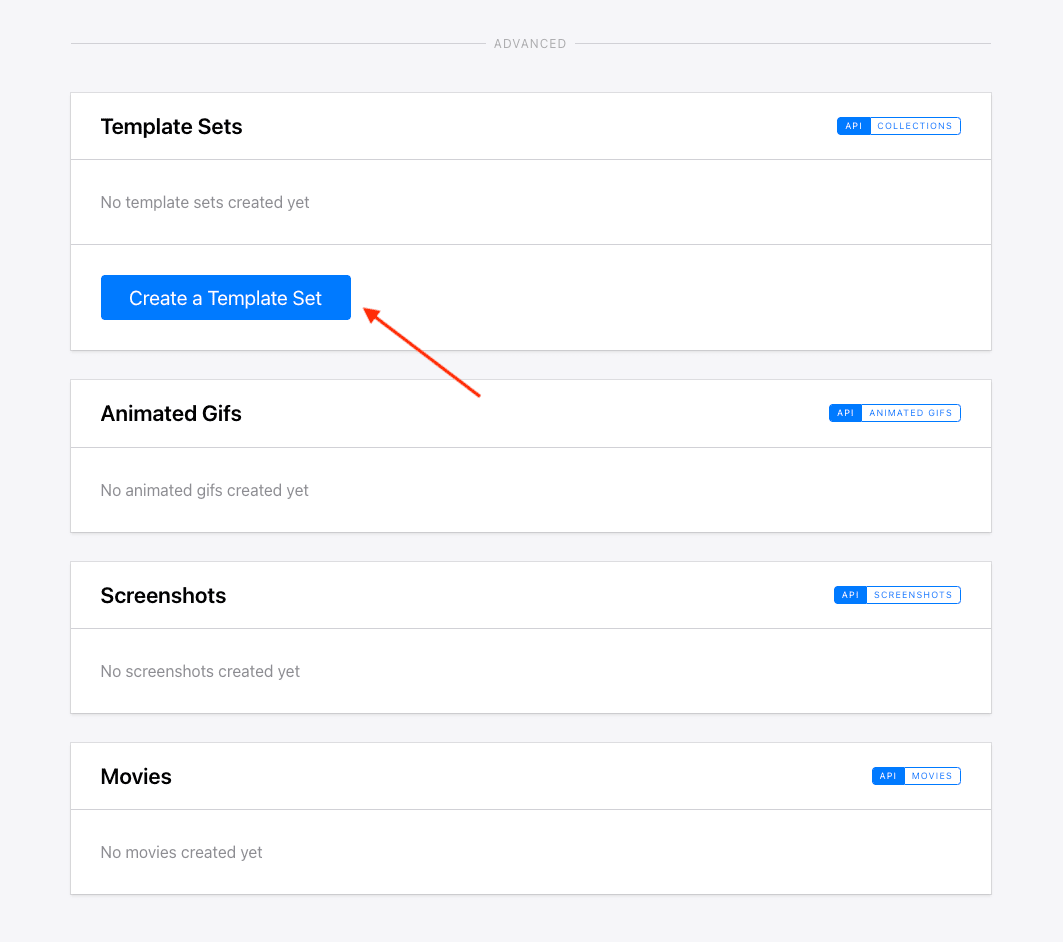Click the Movies section heading

[x=135, y=775]
